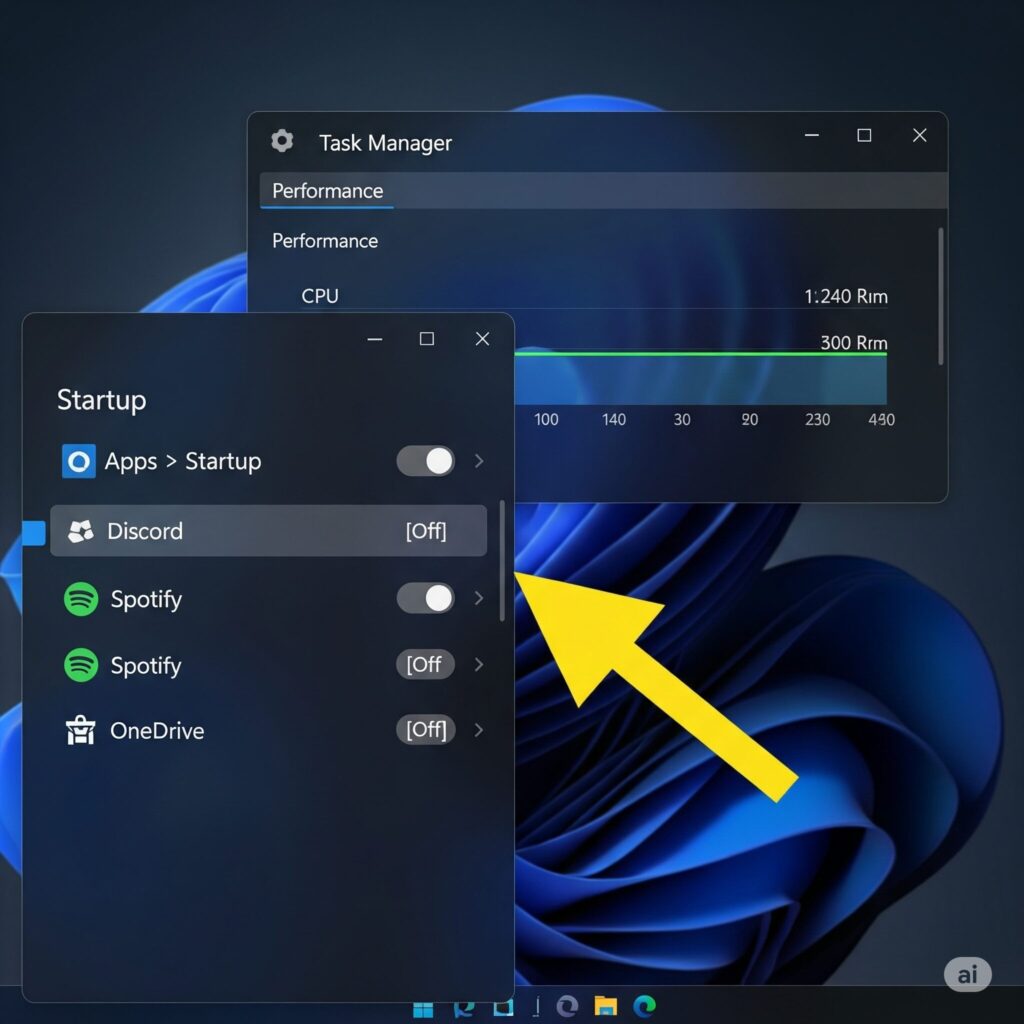Open the Windows Start menu from taskbar

pyautogui.click(x=425, y=1006)
